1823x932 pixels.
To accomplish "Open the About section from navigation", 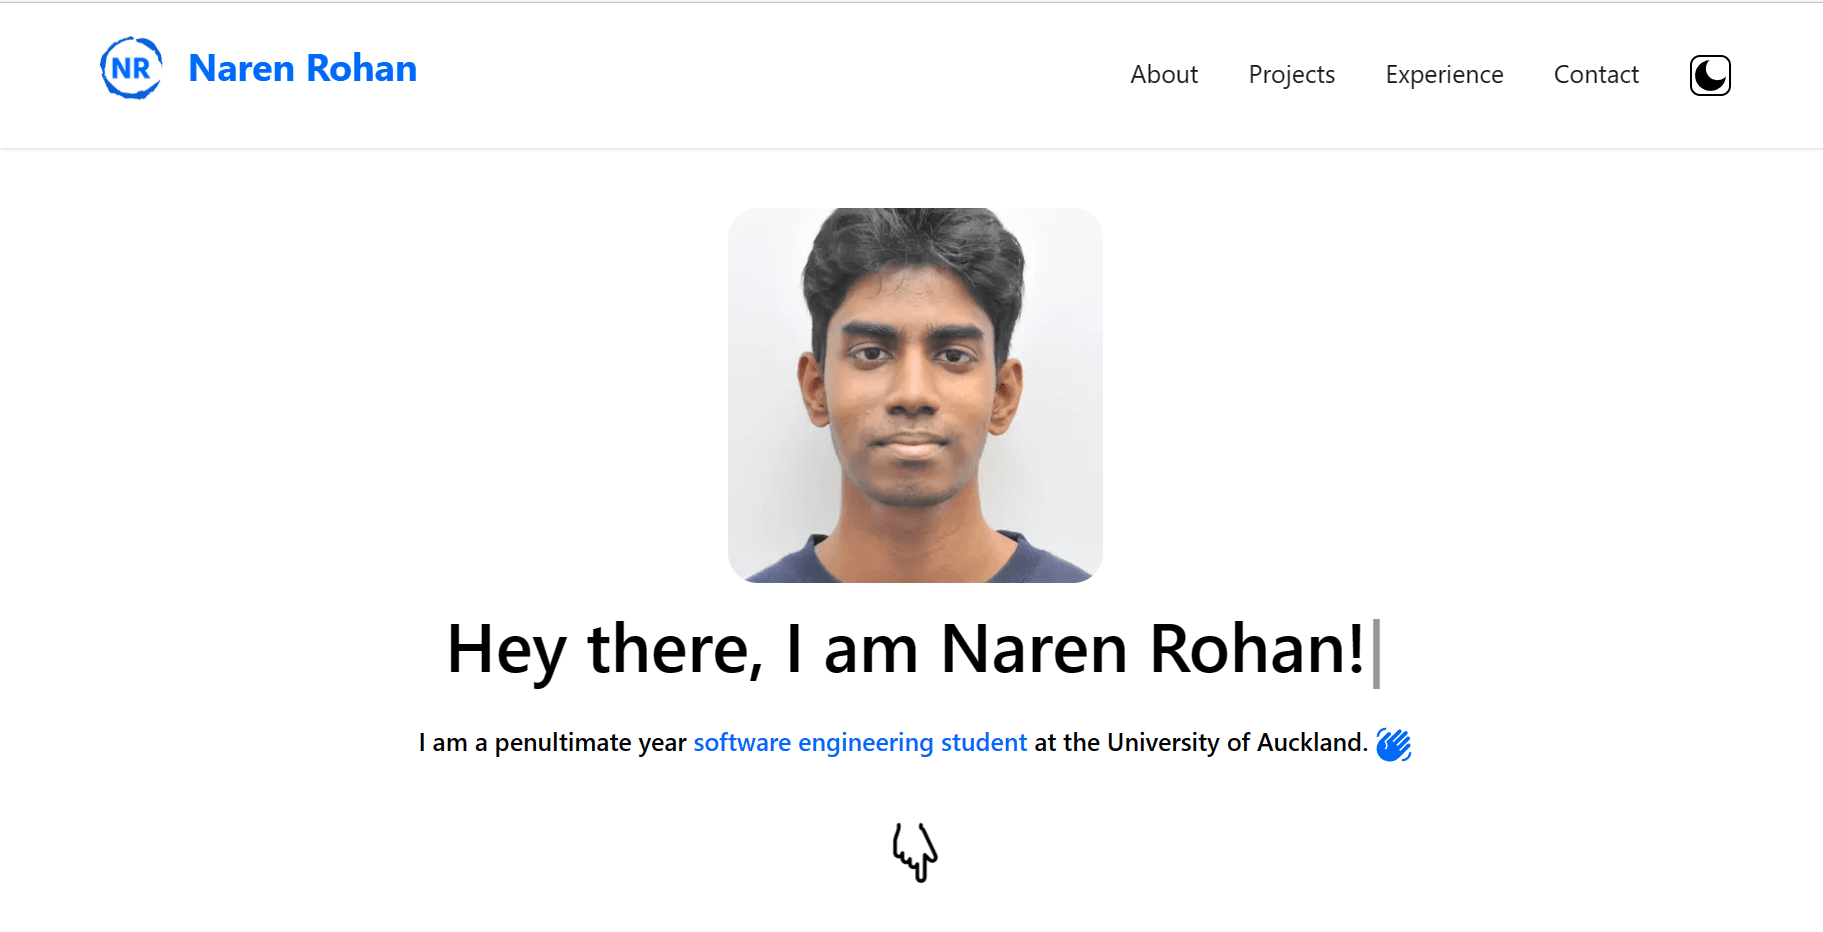I will 1164,75.
